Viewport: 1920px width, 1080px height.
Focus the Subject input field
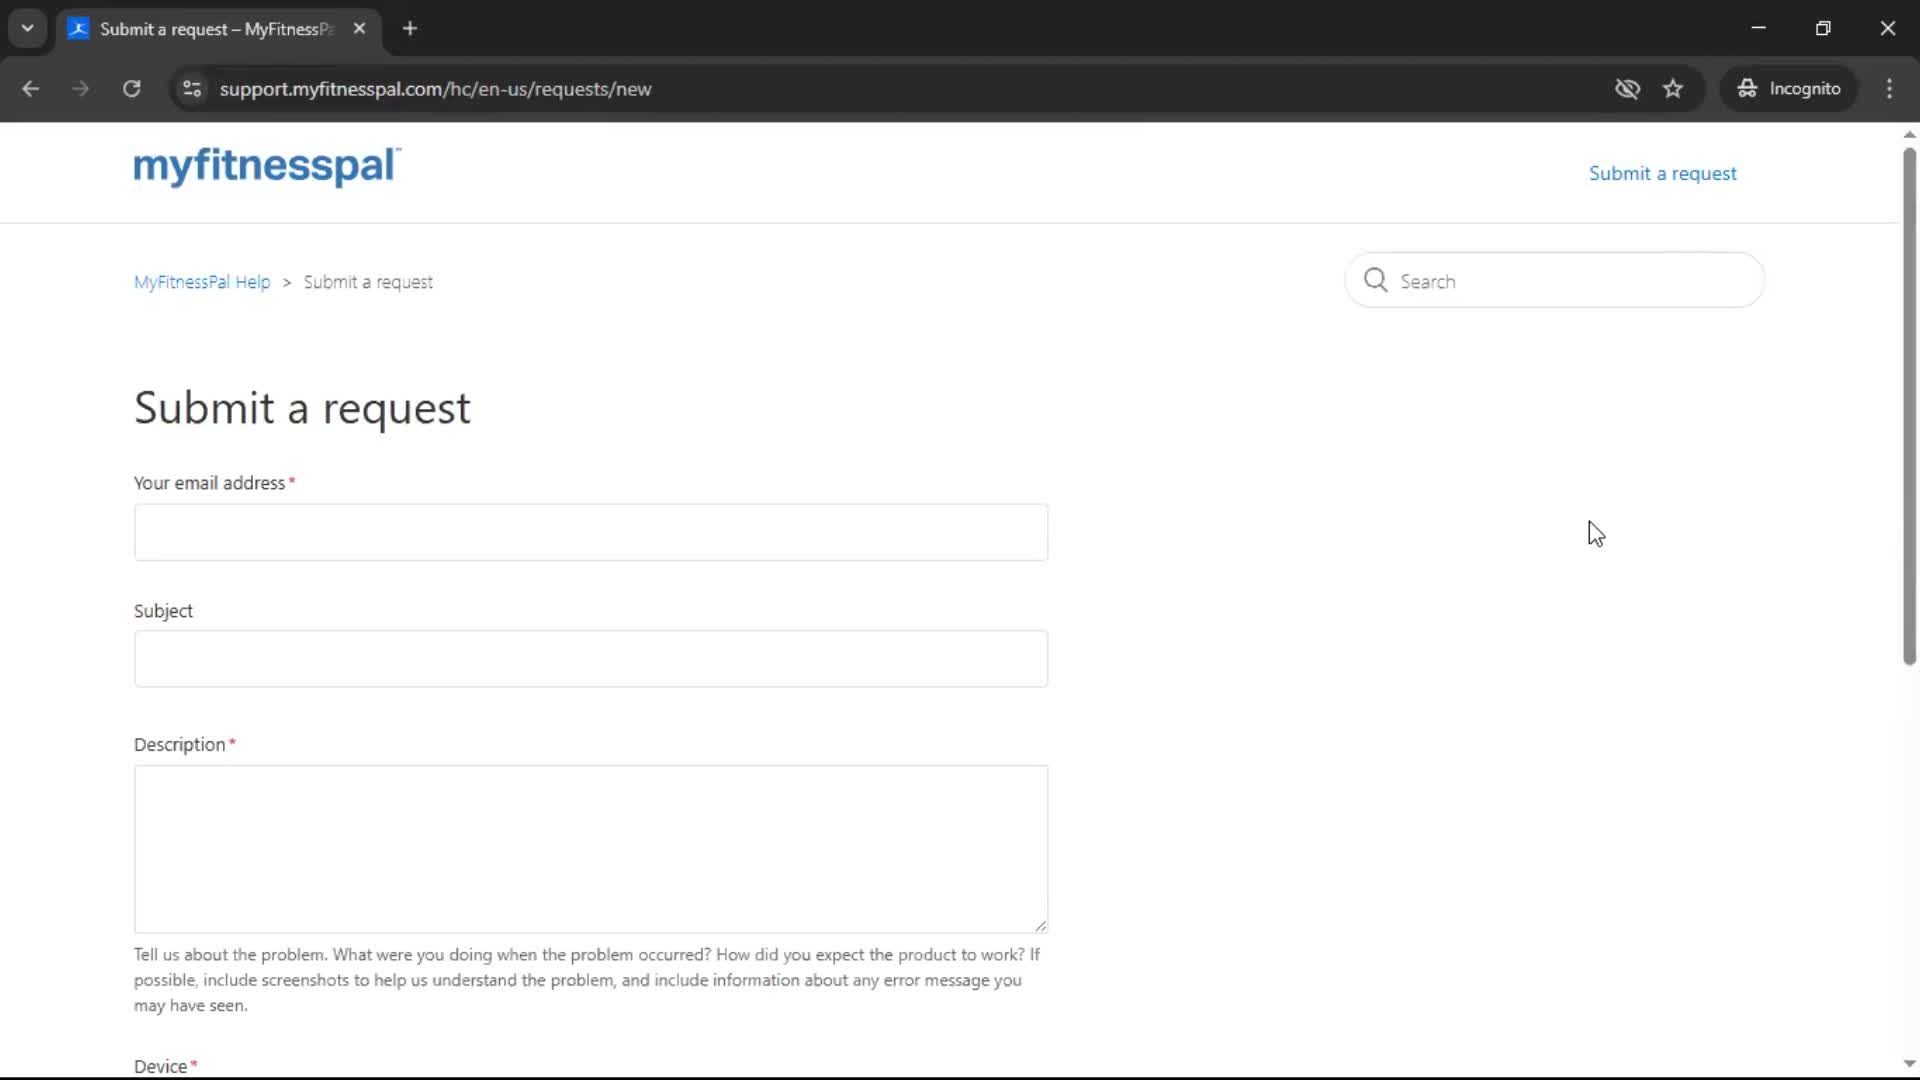[591, 659]
